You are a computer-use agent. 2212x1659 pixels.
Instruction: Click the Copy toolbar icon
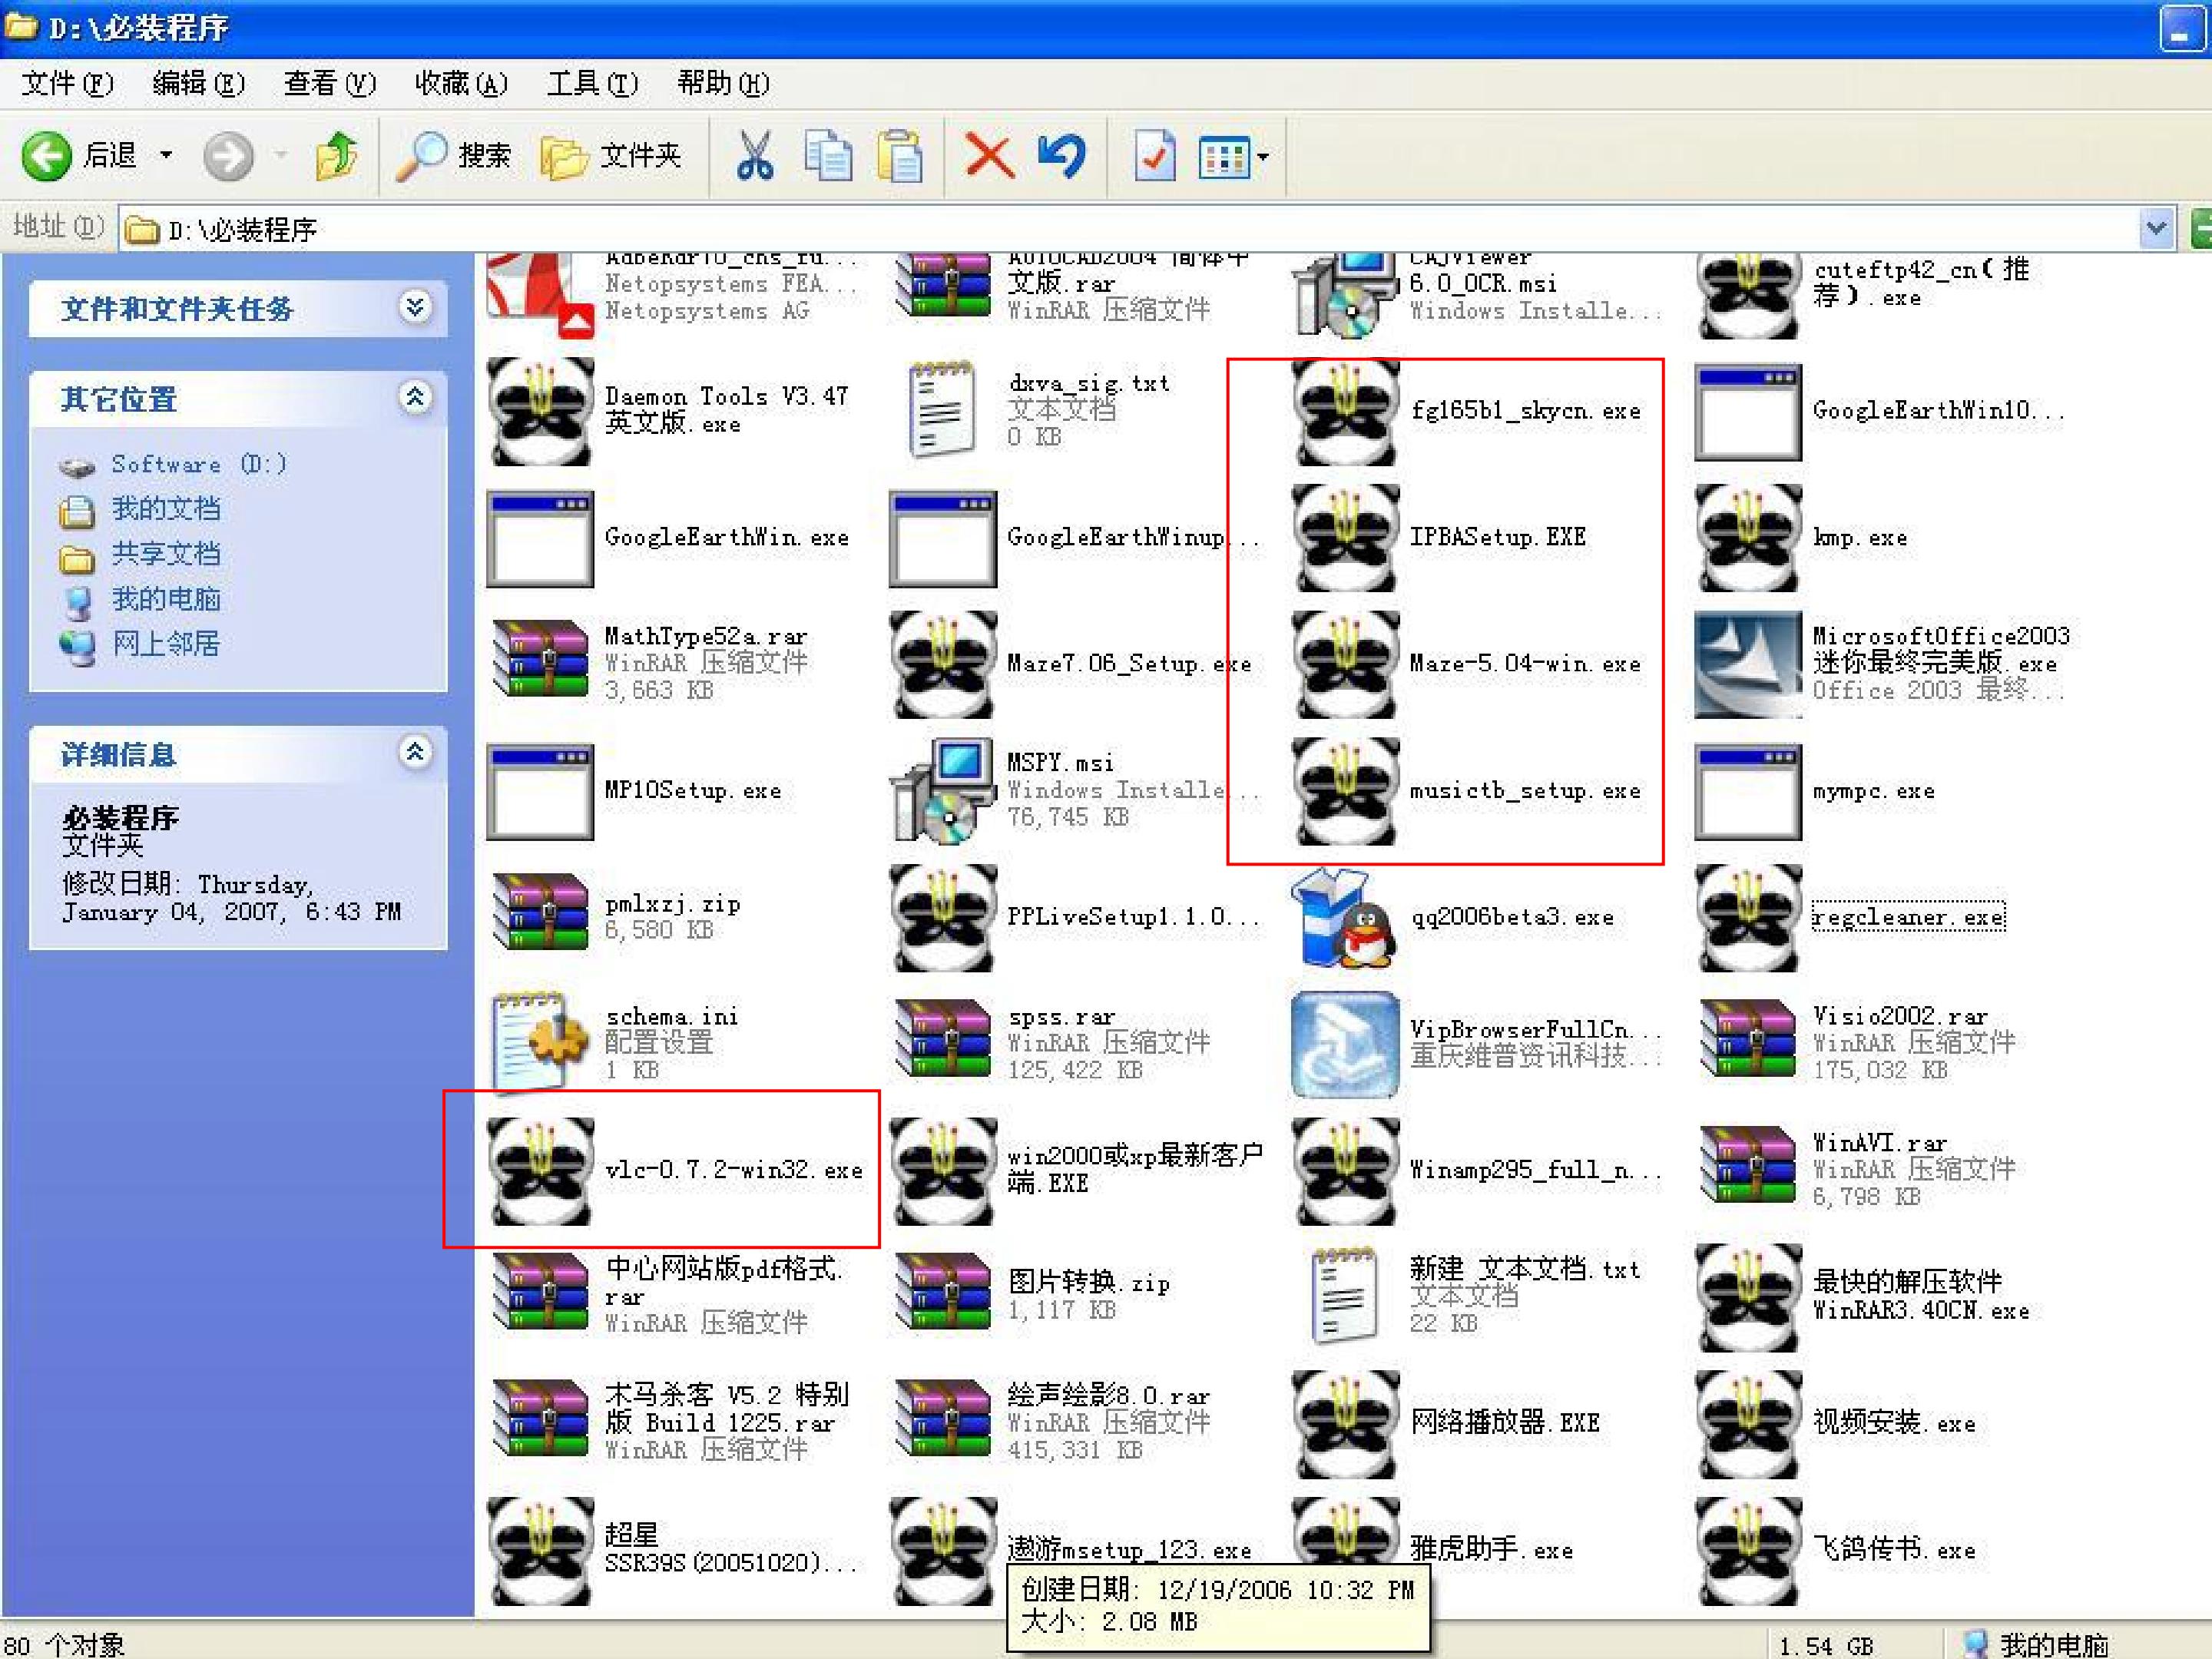point(828,156)
